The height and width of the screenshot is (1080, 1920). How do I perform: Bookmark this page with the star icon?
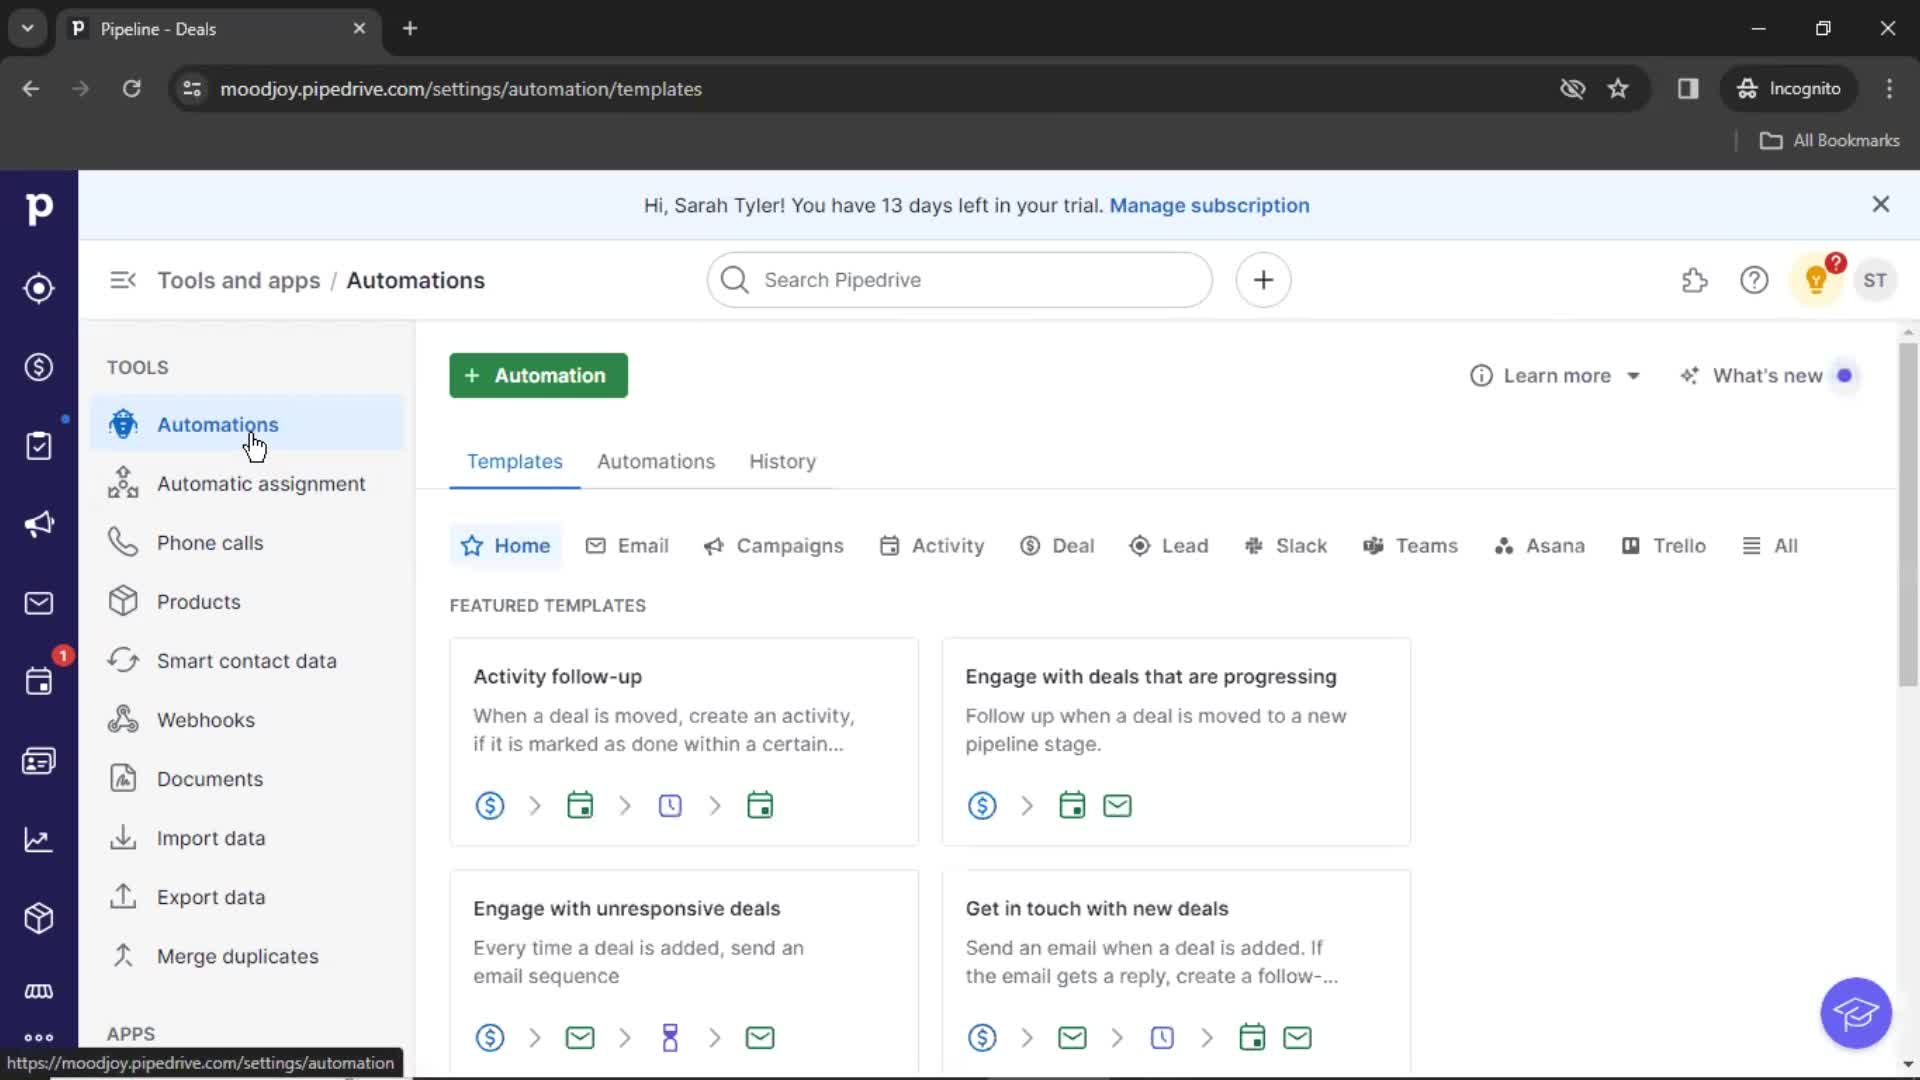(x=1618, y=89)
